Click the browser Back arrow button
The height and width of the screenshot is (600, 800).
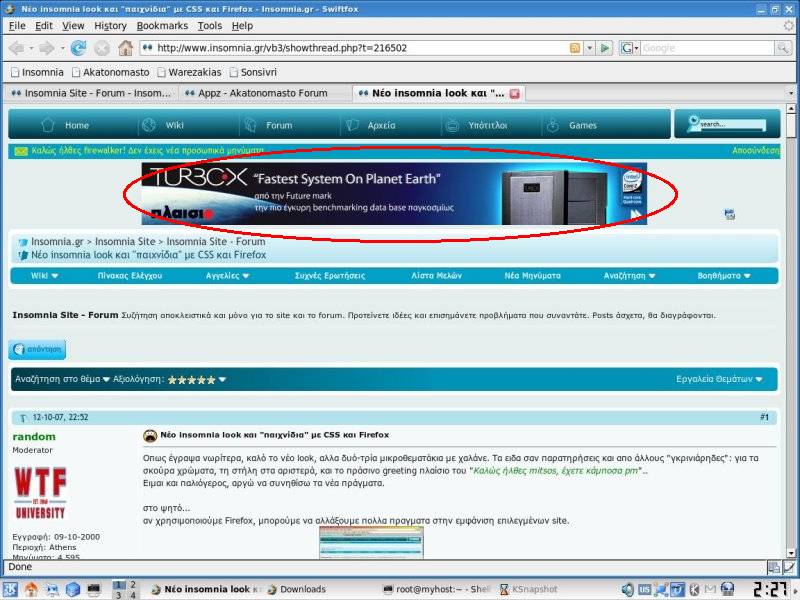[16, 48]
